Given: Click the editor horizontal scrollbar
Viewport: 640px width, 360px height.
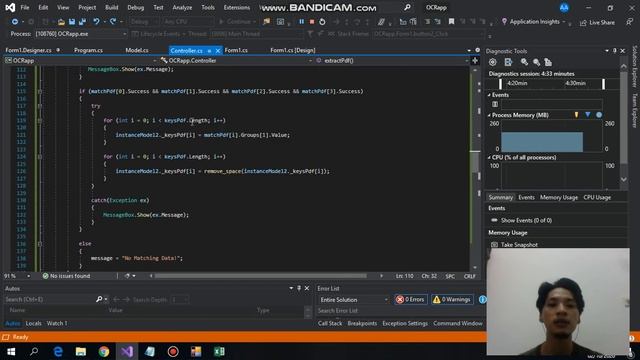Looking at the screenshot, I should tap(260, 276).
